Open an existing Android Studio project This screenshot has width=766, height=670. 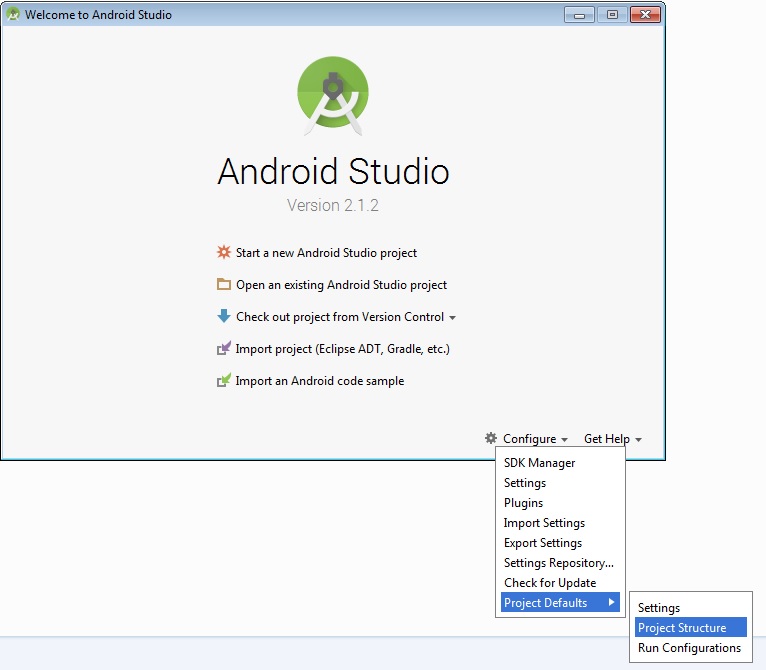(x=341, y=284)
